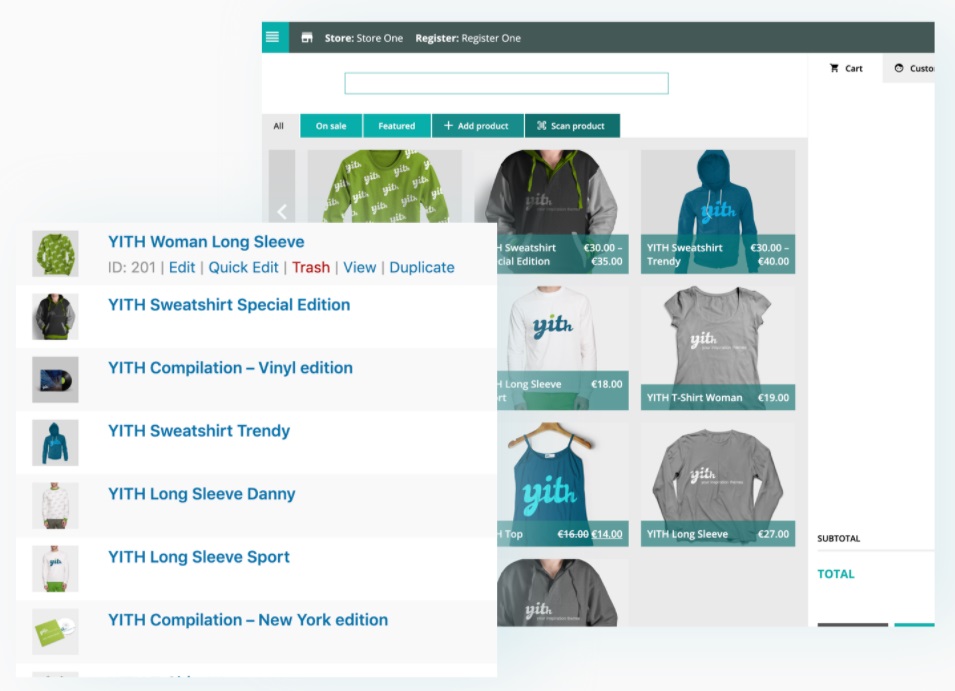Select YITH Long Sleeve €27.00 tile

[717, 485]
